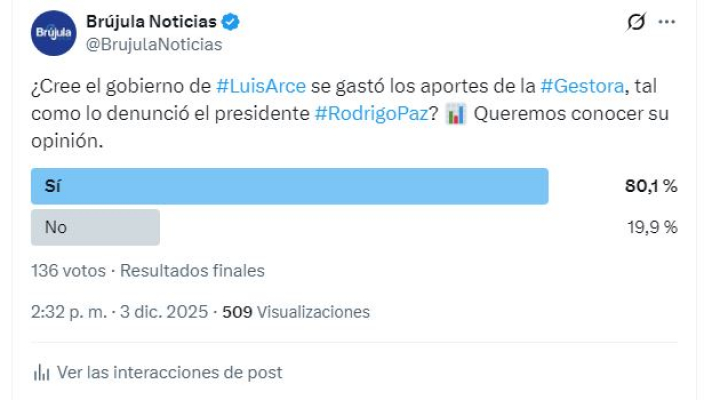Click the Brújula profile avatar
The image size is (720, 400).
tap(53, 33)
